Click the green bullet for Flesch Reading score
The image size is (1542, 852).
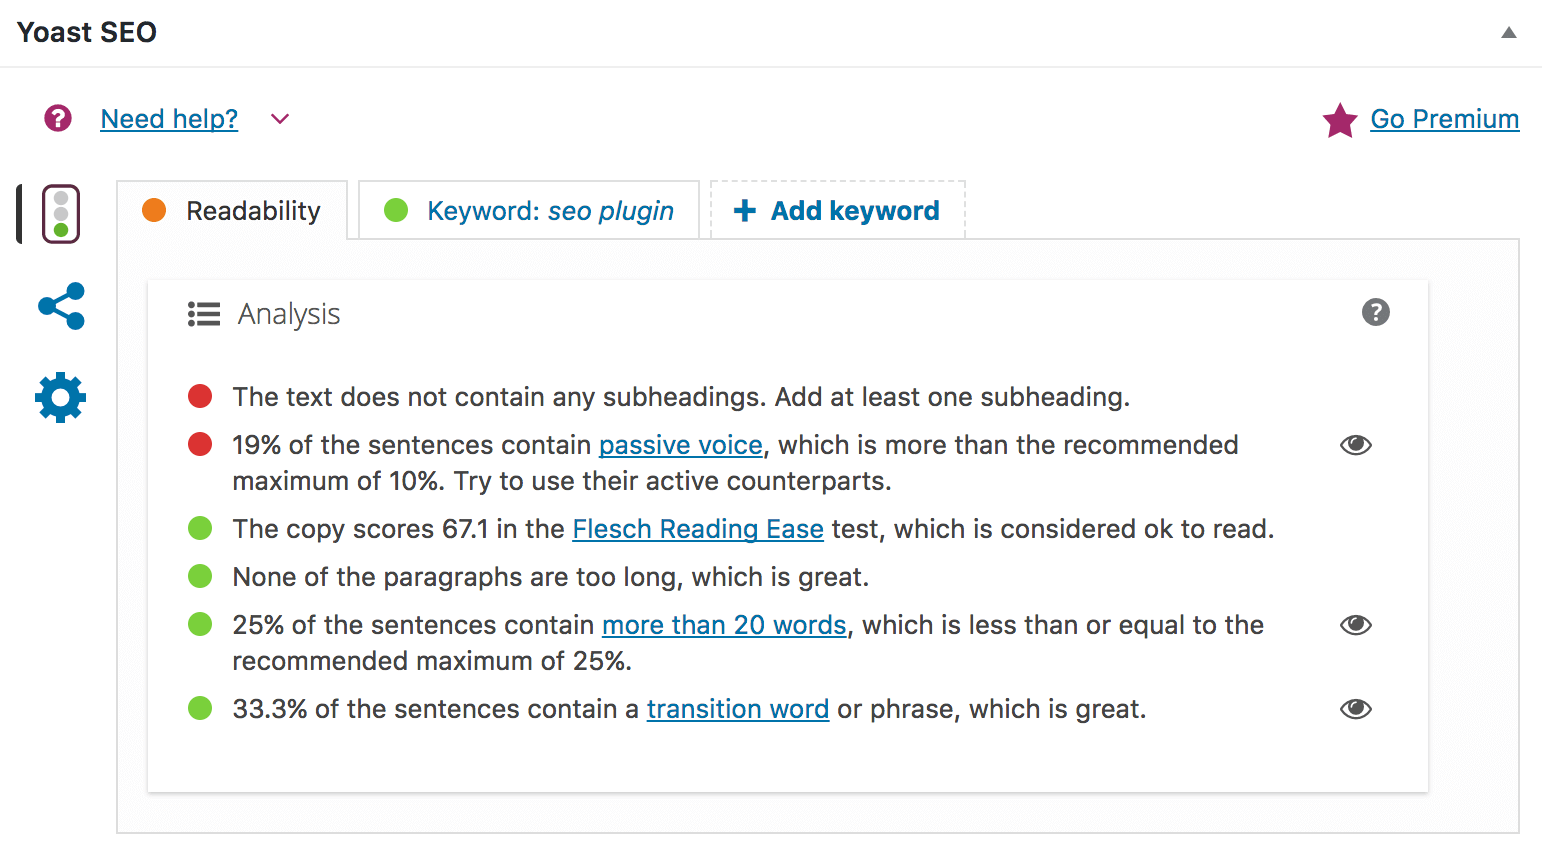pos(200,528)
